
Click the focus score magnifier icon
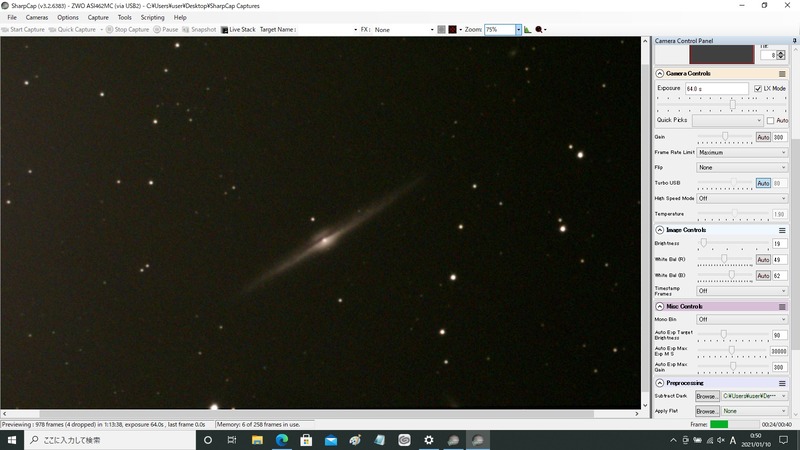[539, 30]
